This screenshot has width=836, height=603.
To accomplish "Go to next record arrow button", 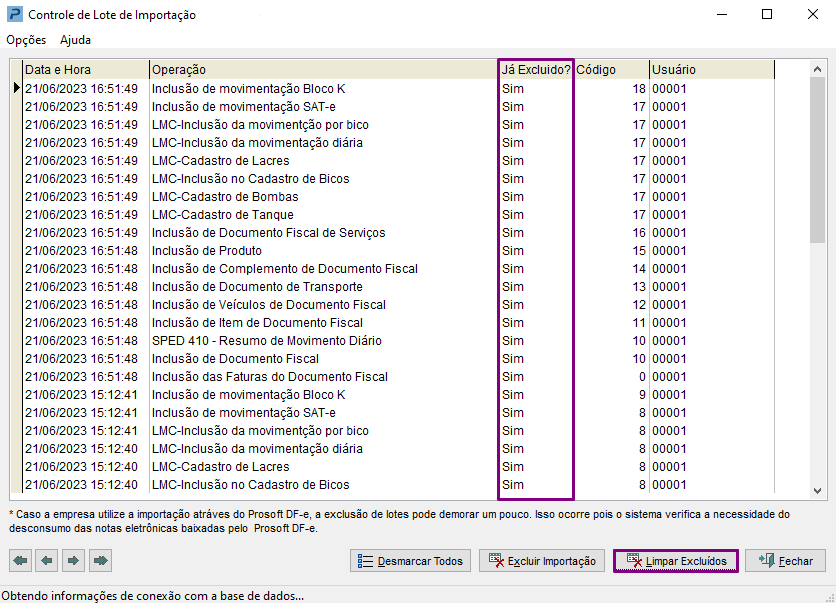I will pyautogui.click(x=74, y=560).
